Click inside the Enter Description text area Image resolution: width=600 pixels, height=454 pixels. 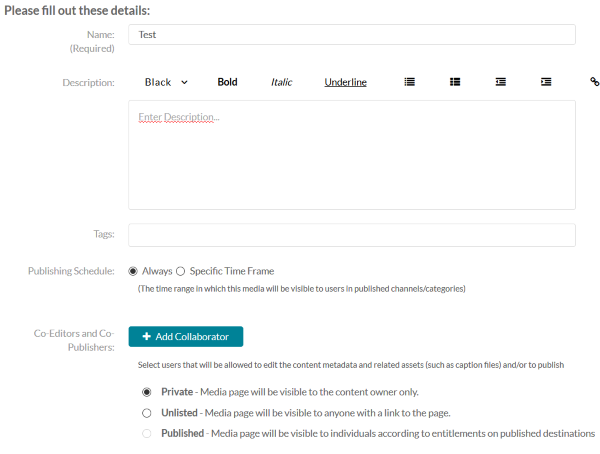point(352,155)
